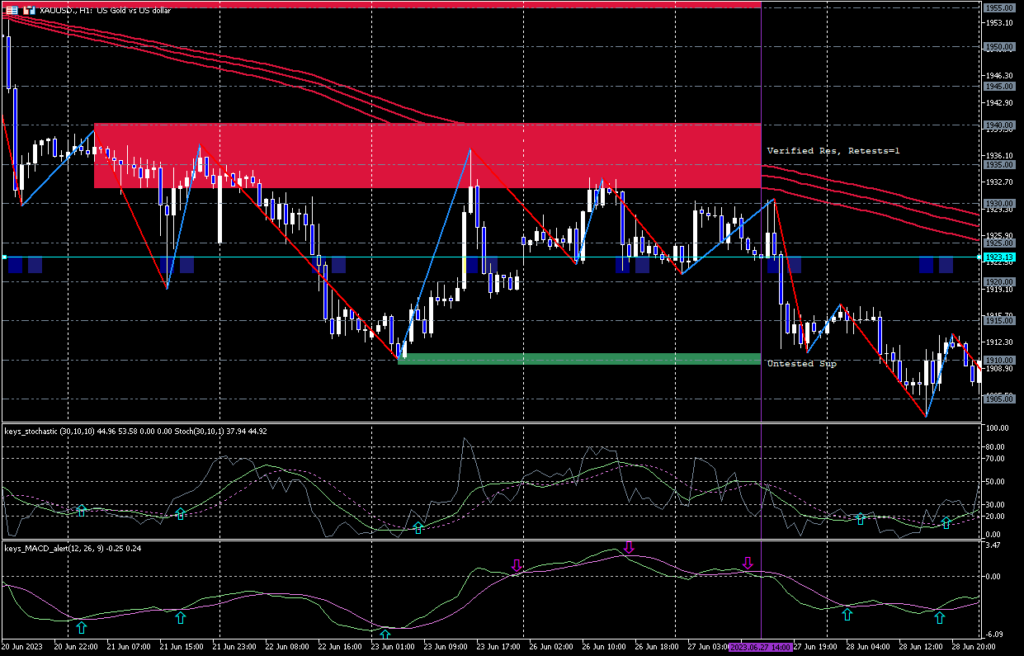
Task: Select the green untested support zone rectangle
Action: 579,359
